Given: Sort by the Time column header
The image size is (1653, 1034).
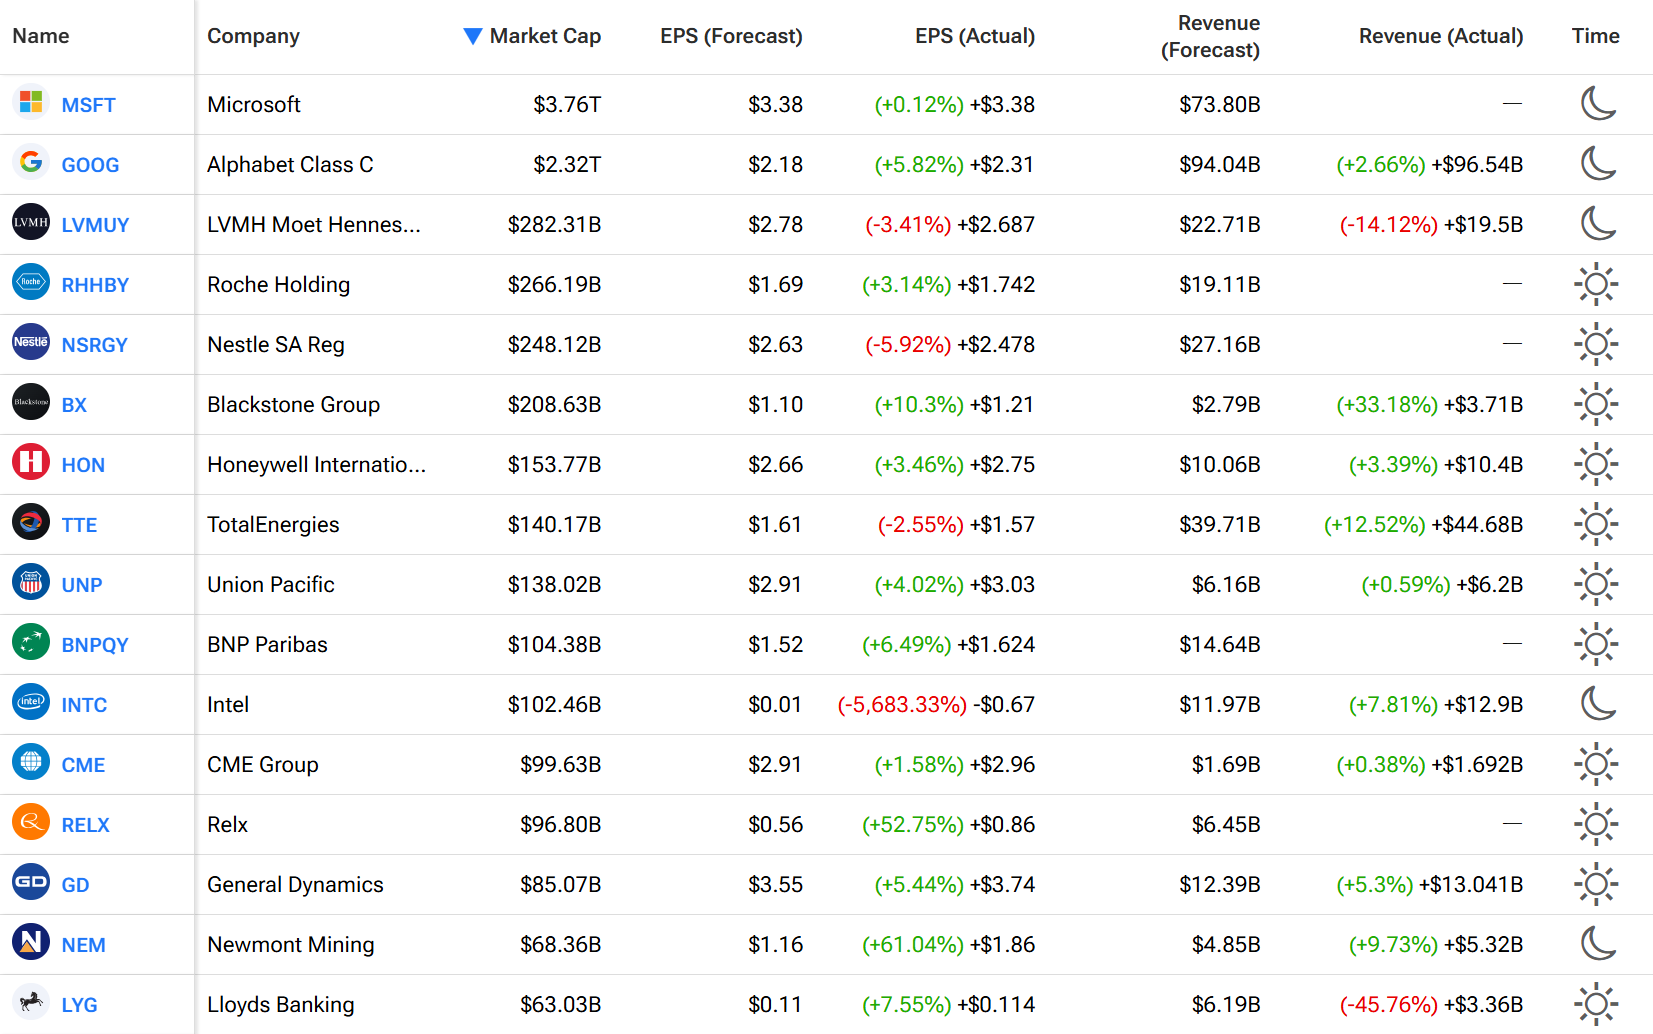Looking at the screenshot, I should 1595,36.
